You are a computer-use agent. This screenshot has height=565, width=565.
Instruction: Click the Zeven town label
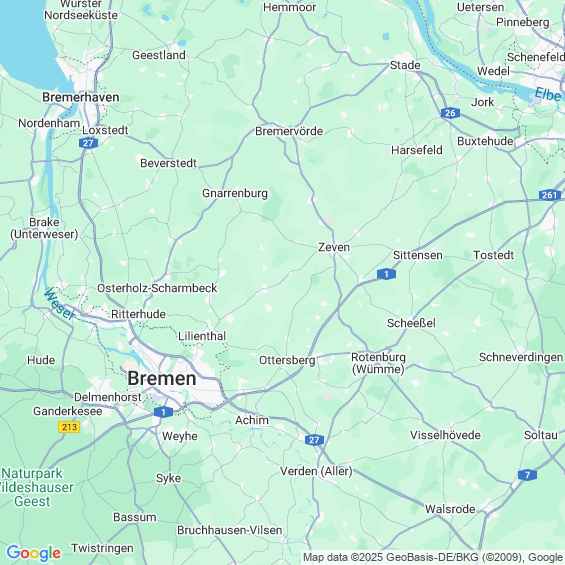point(334,247)
